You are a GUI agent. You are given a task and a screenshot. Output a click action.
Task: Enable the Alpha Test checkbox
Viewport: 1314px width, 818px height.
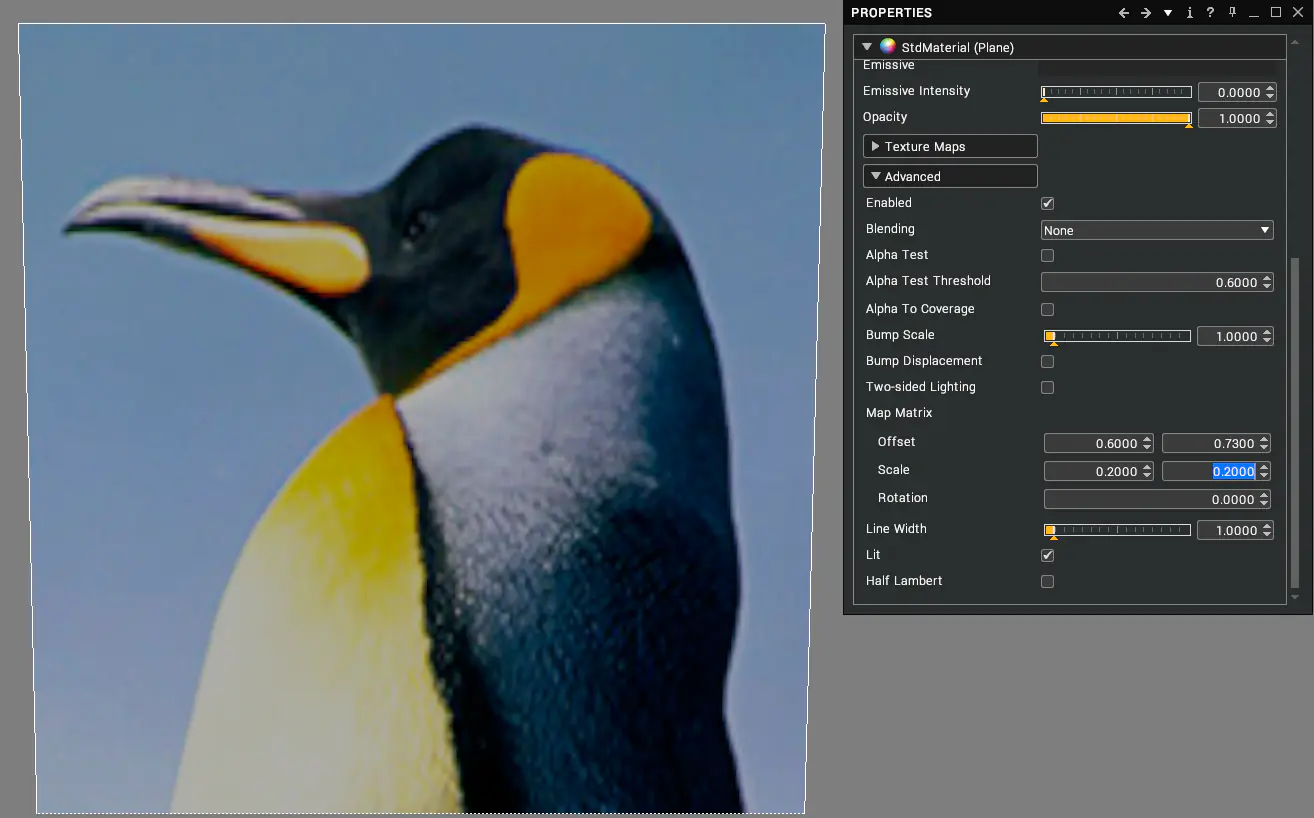1047,255
